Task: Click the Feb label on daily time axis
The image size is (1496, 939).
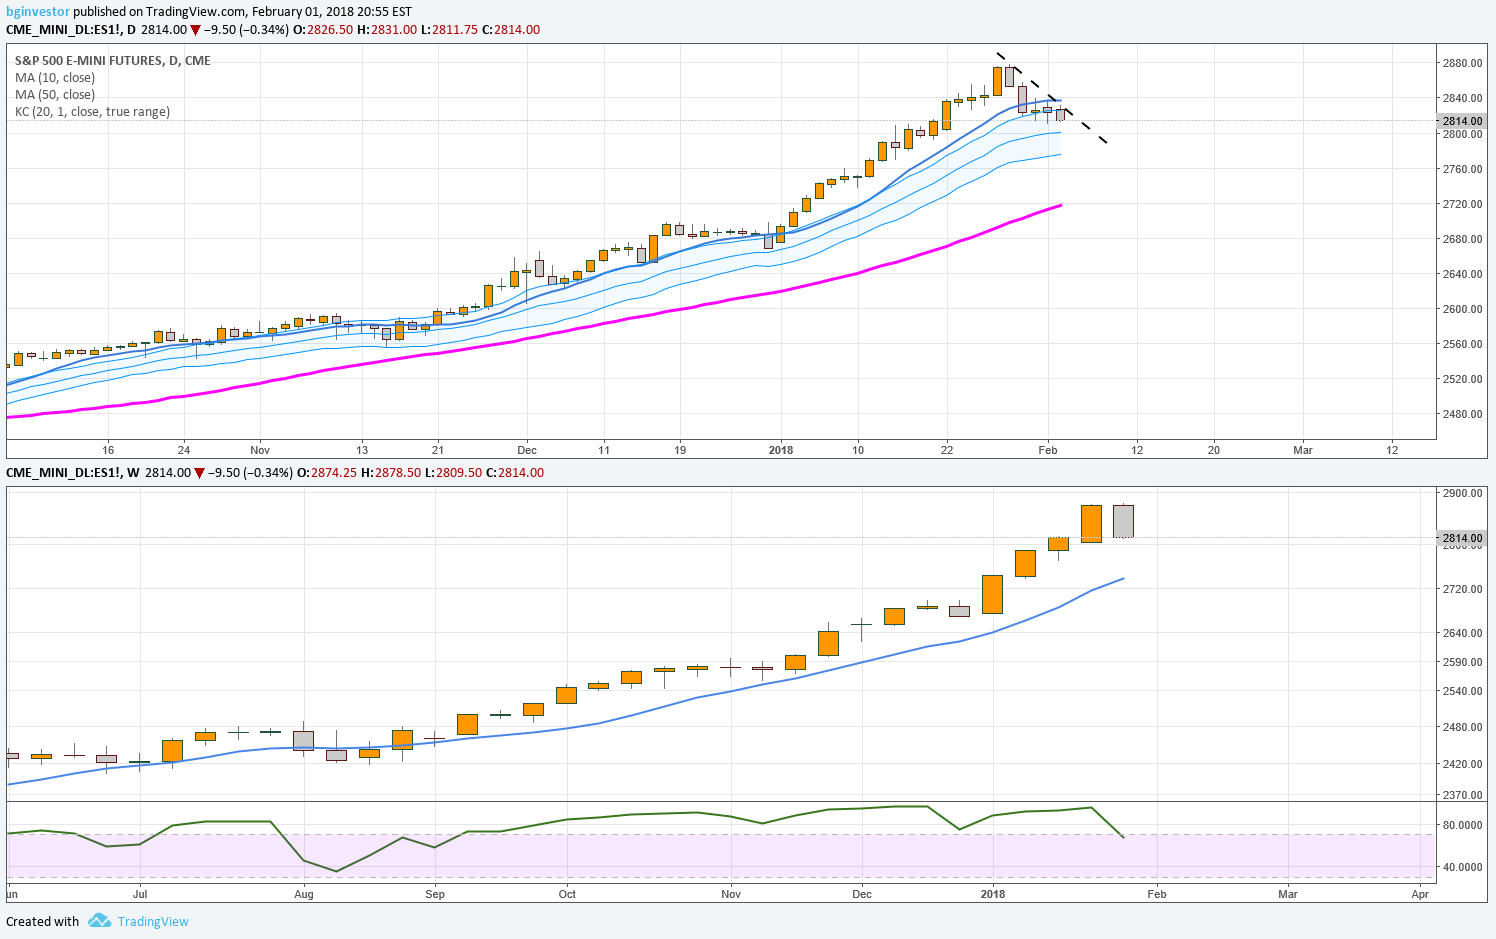Action: pos(1048,450)
